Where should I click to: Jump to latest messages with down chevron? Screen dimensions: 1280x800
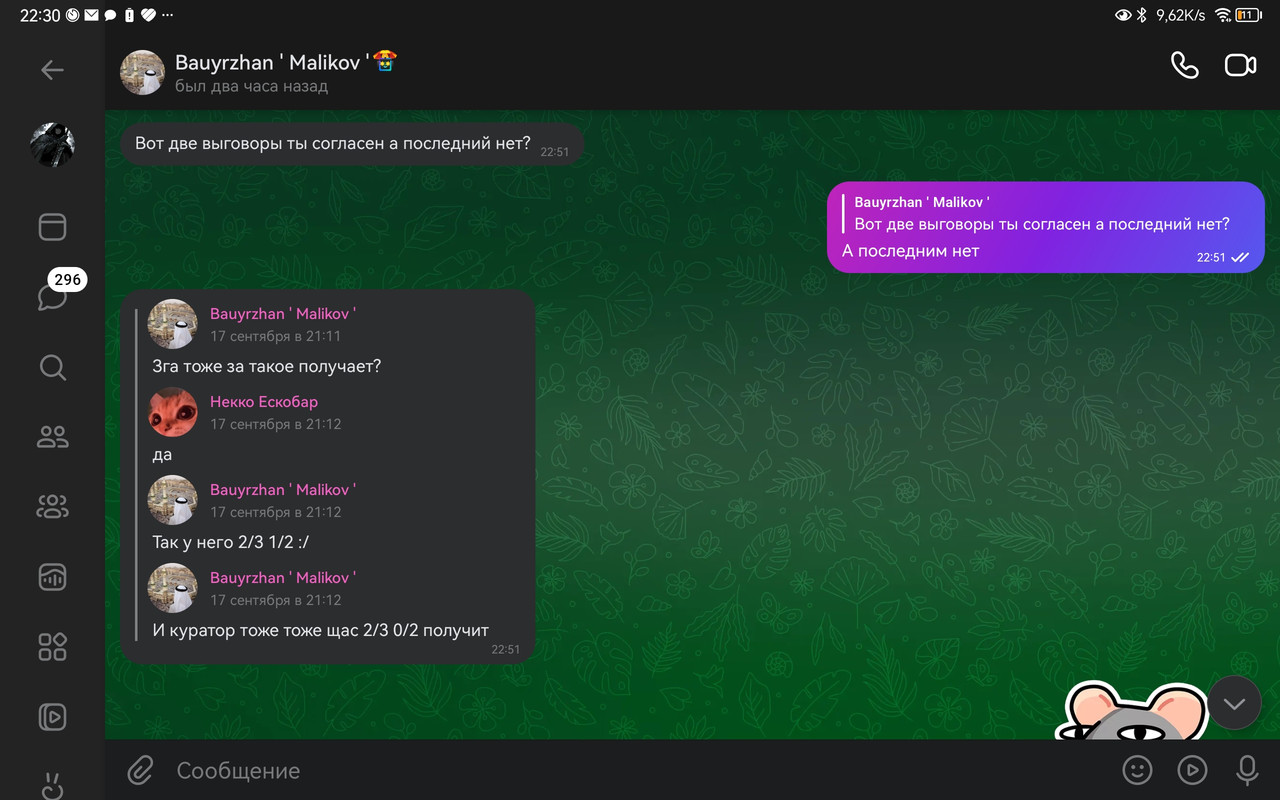click(x=1234, y=703)
